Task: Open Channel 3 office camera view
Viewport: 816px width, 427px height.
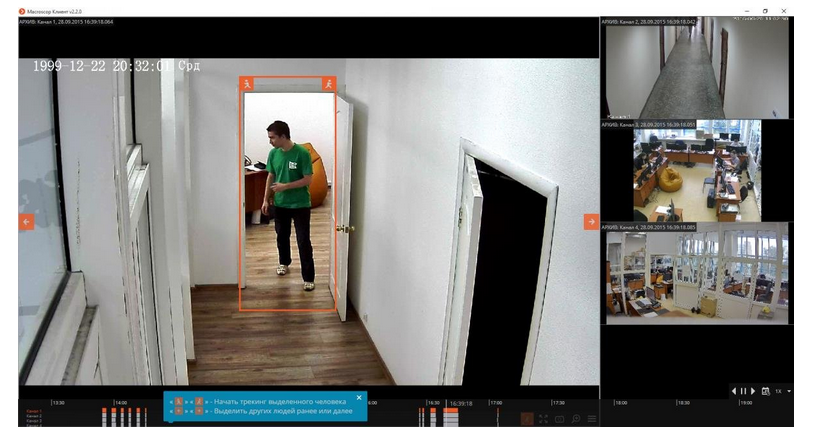Action: [697, 171]
